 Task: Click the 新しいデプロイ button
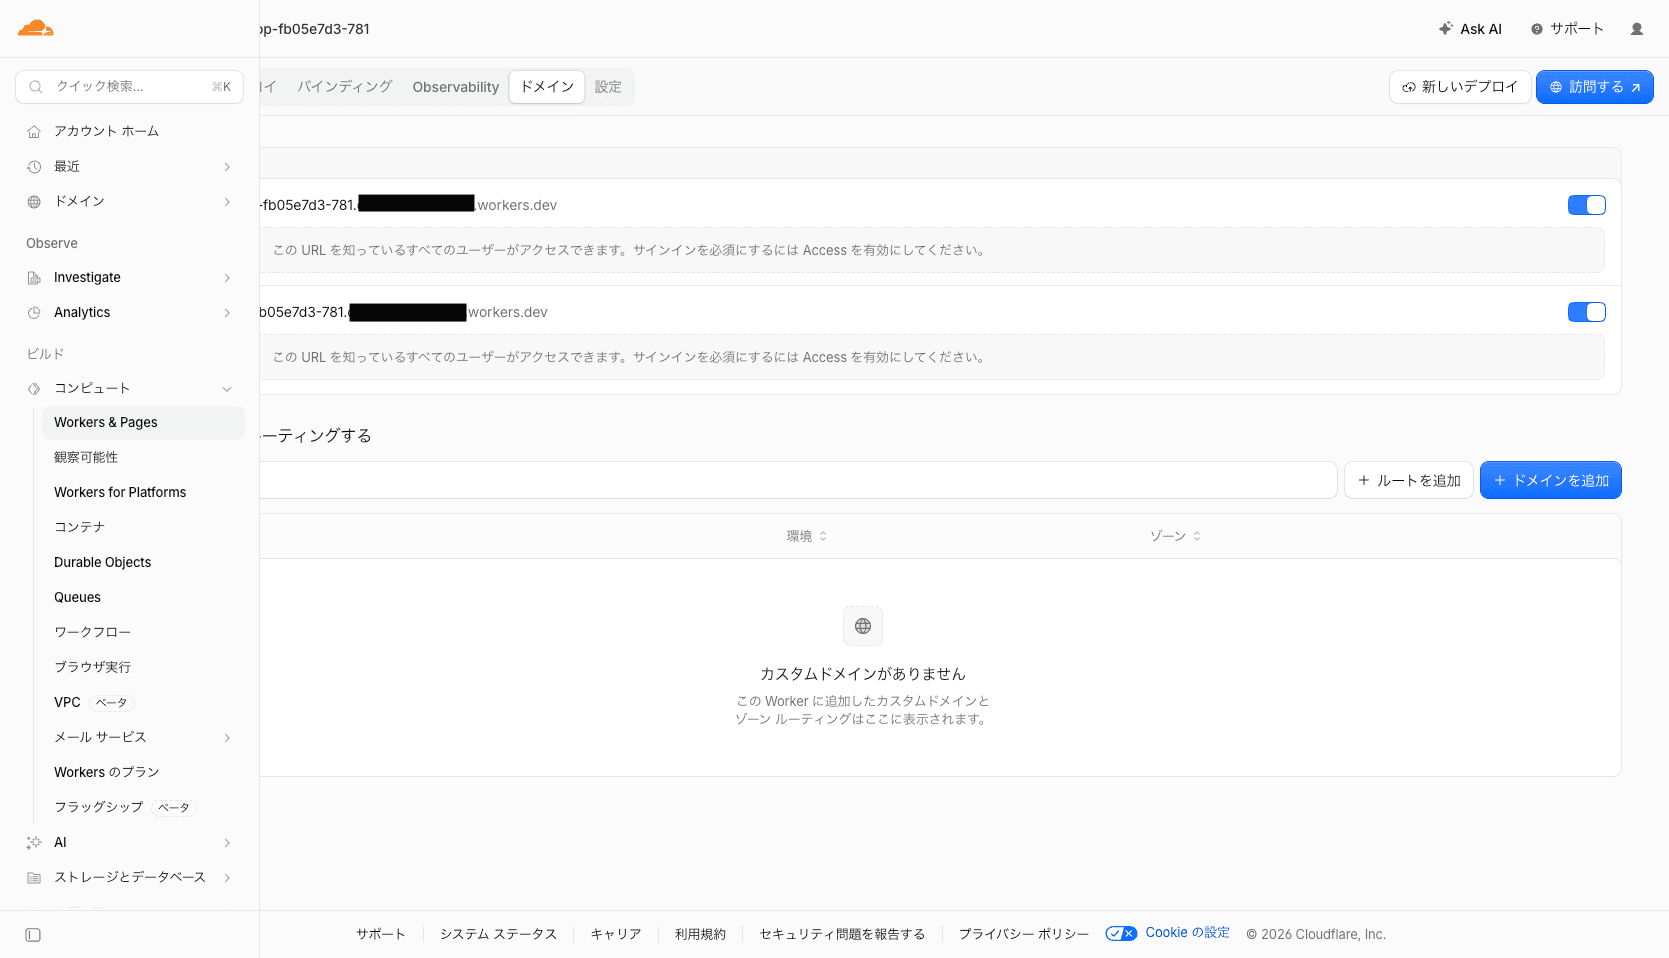pos(1460,87)
